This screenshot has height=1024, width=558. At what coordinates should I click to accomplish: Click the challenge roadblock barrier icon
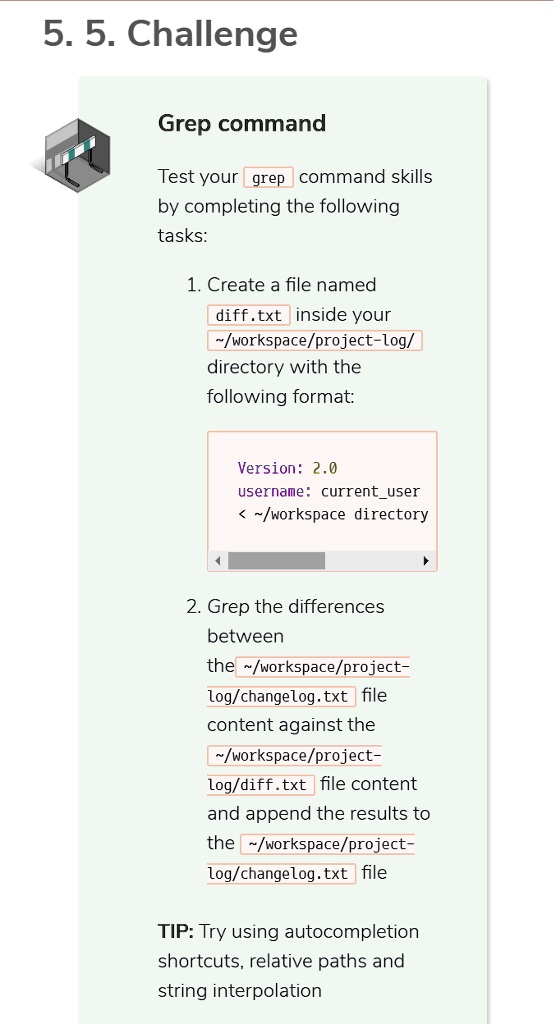[76, 155]
